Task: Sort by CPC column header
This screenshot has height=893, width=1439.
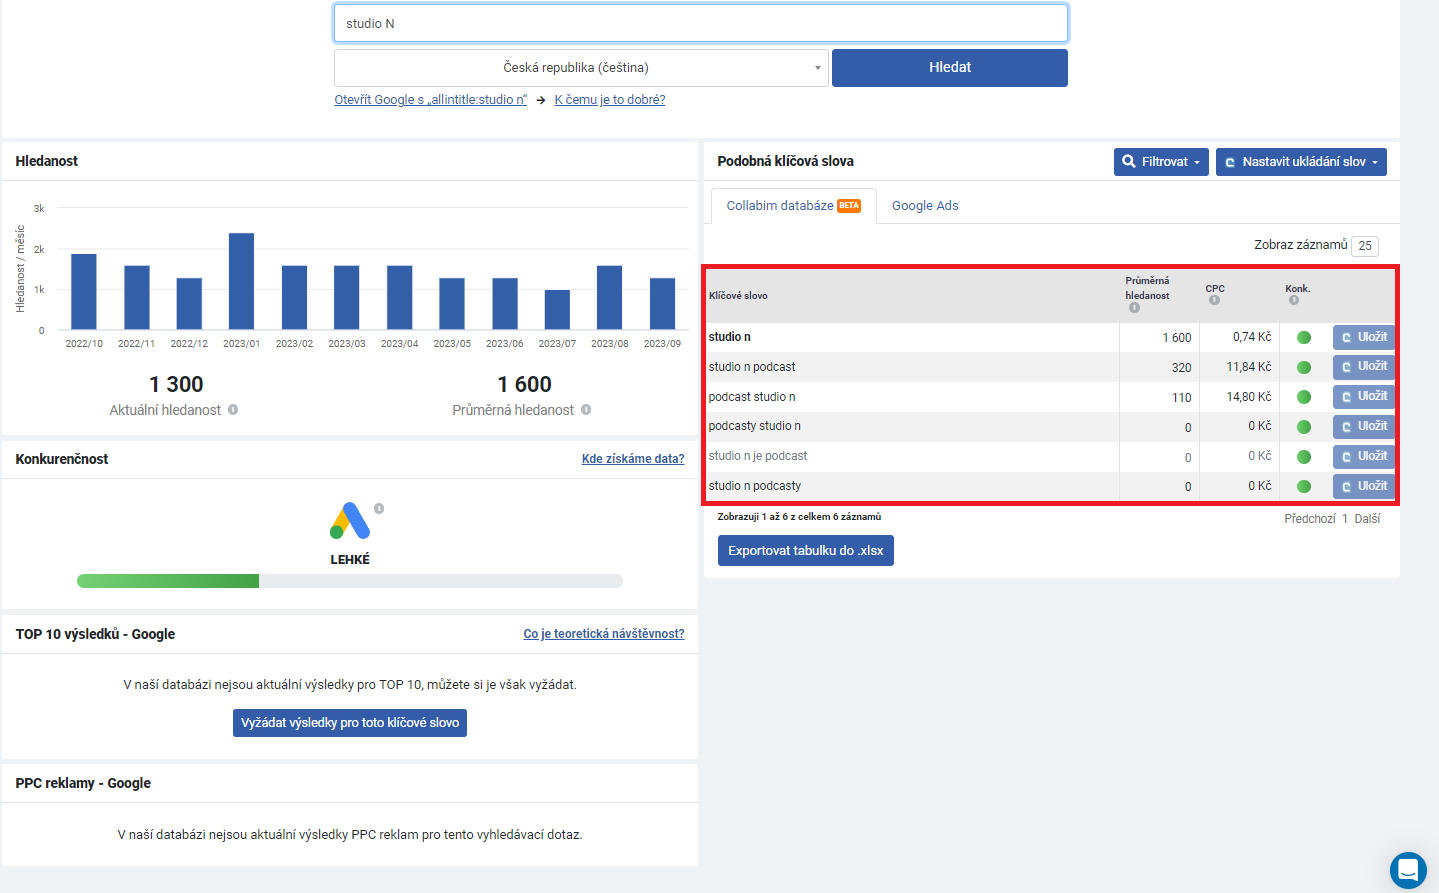Action: coord(1215,289)
